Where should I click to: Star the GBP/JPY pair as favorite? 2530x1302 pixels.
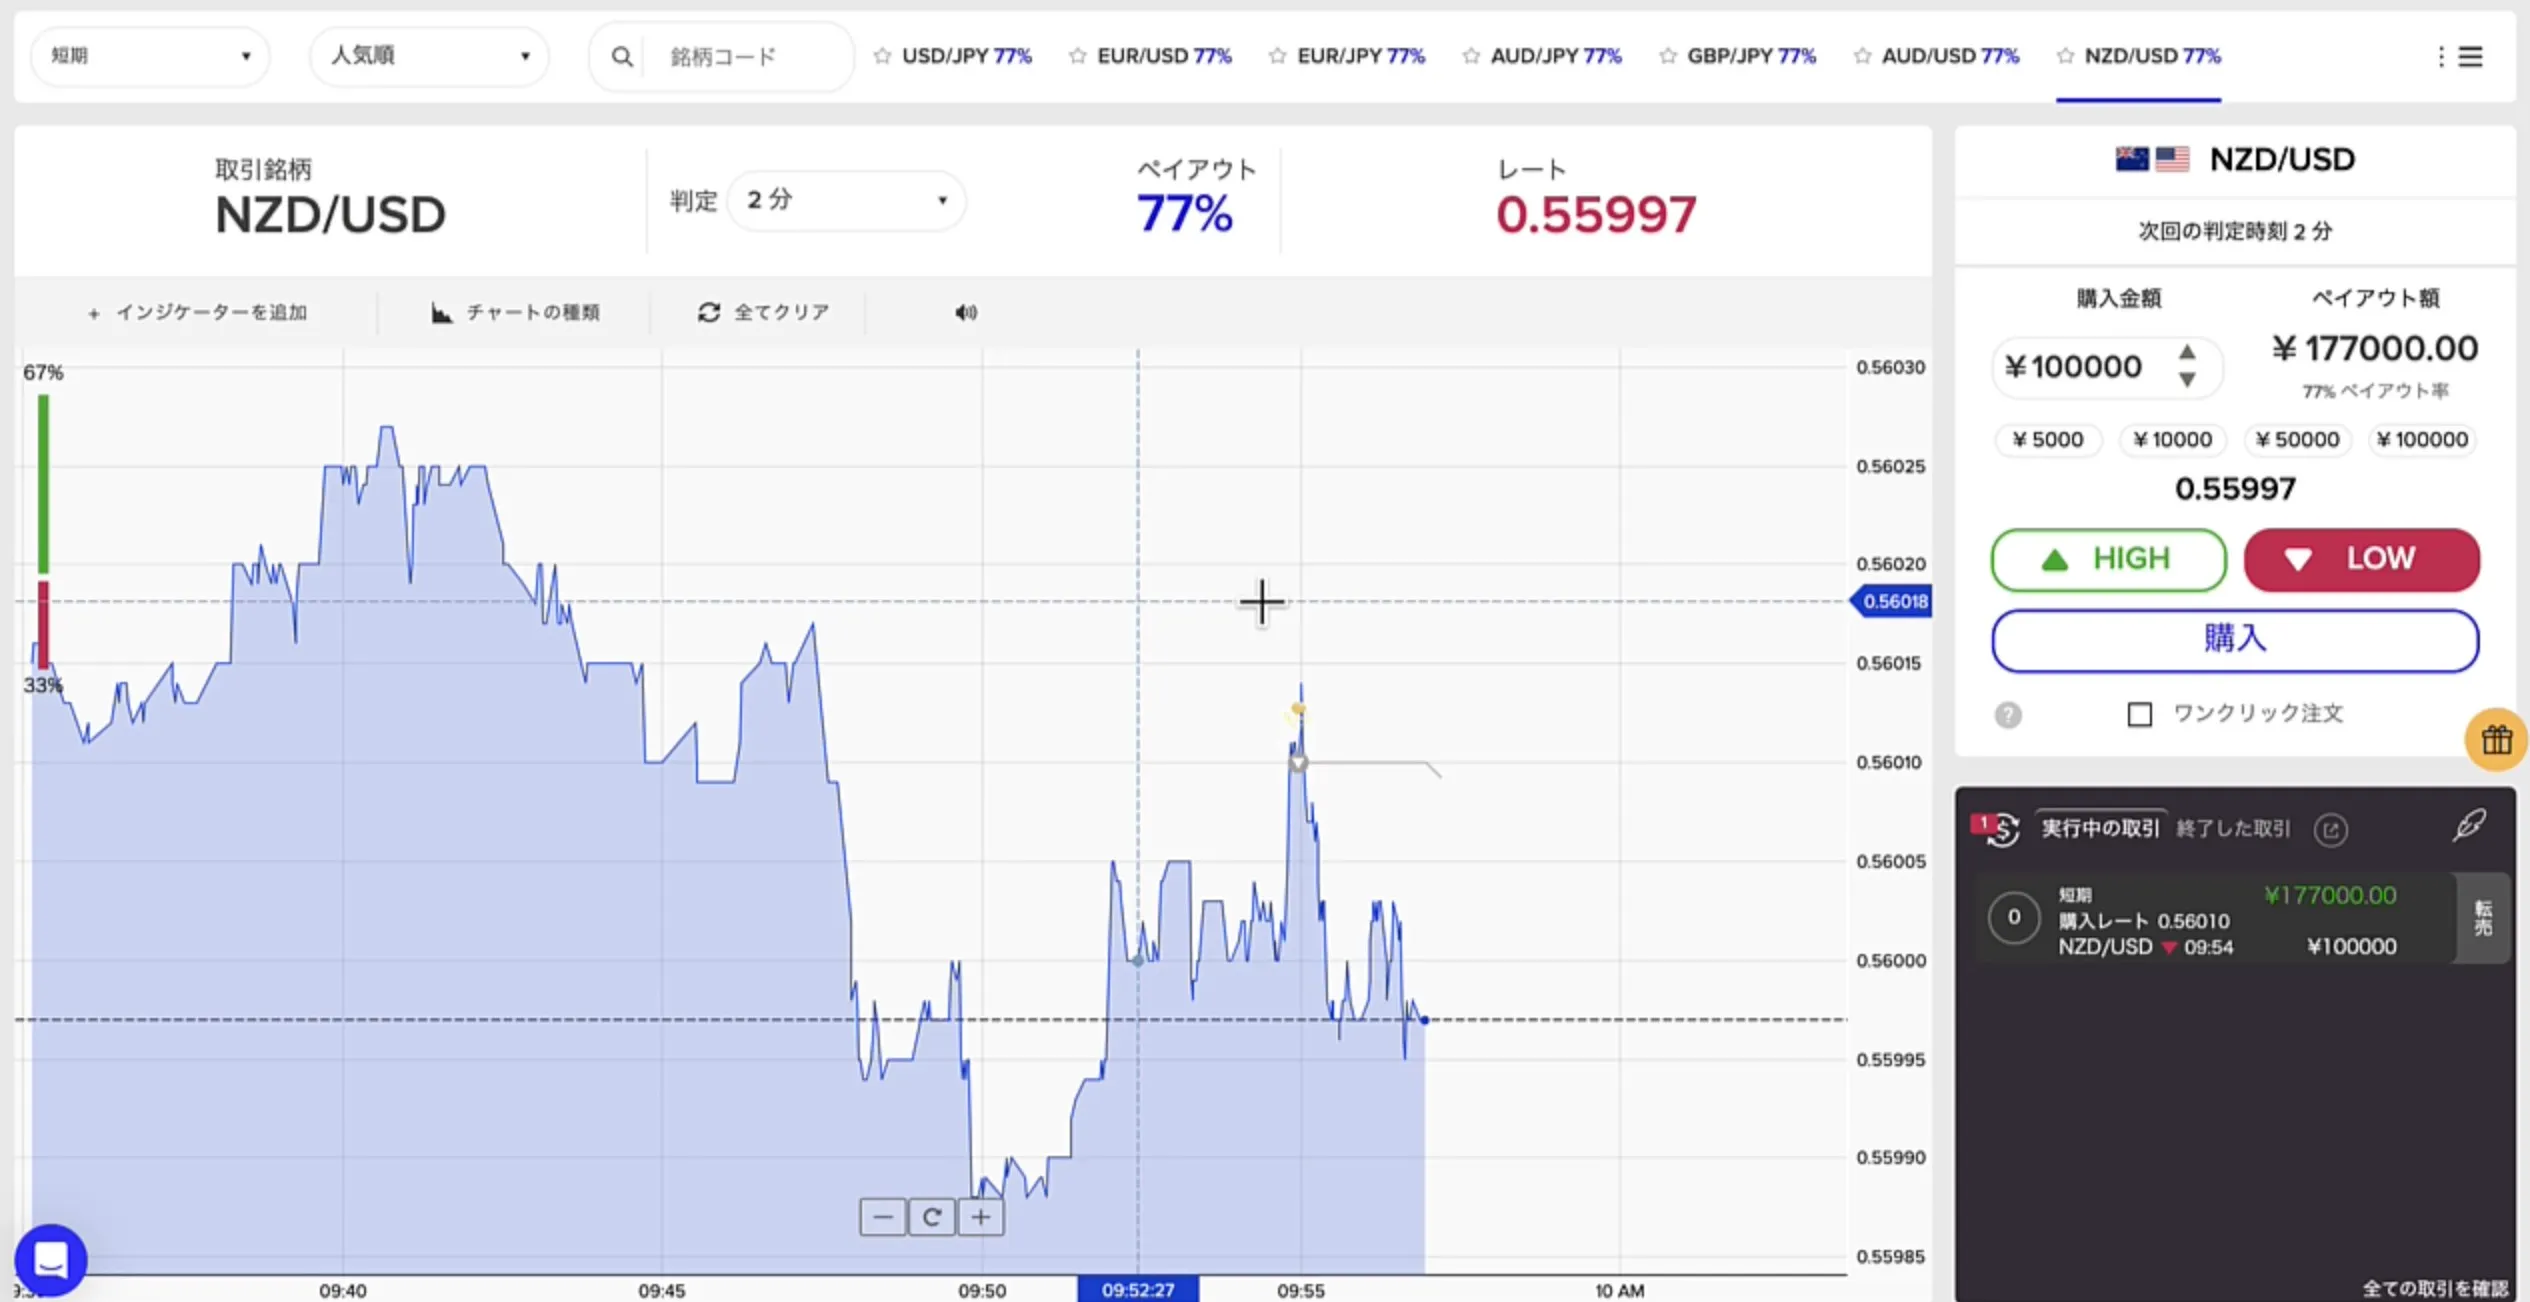[x=1667, y=56]
